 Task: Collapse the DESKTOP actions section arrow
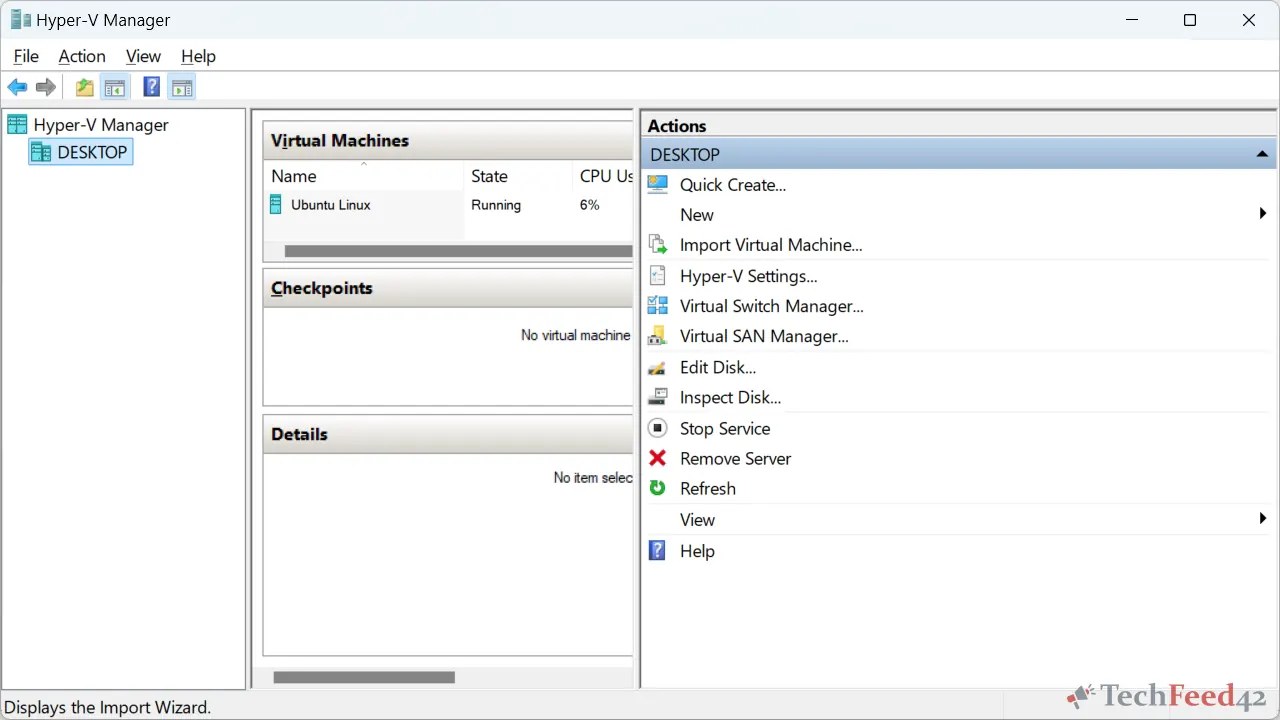1262,155
